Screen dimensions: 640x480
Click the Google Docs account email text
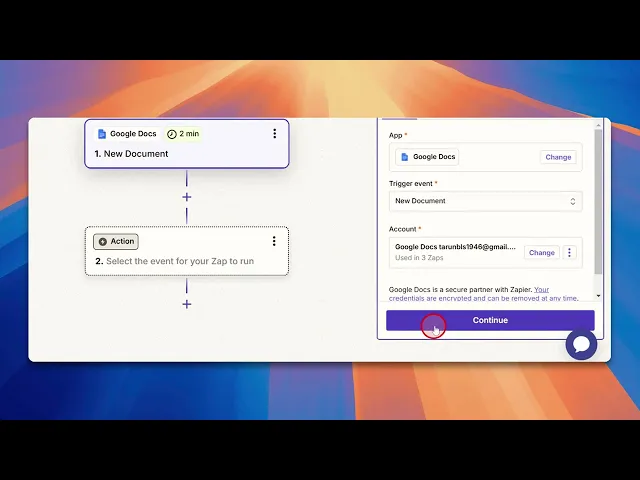click(456, 247)
